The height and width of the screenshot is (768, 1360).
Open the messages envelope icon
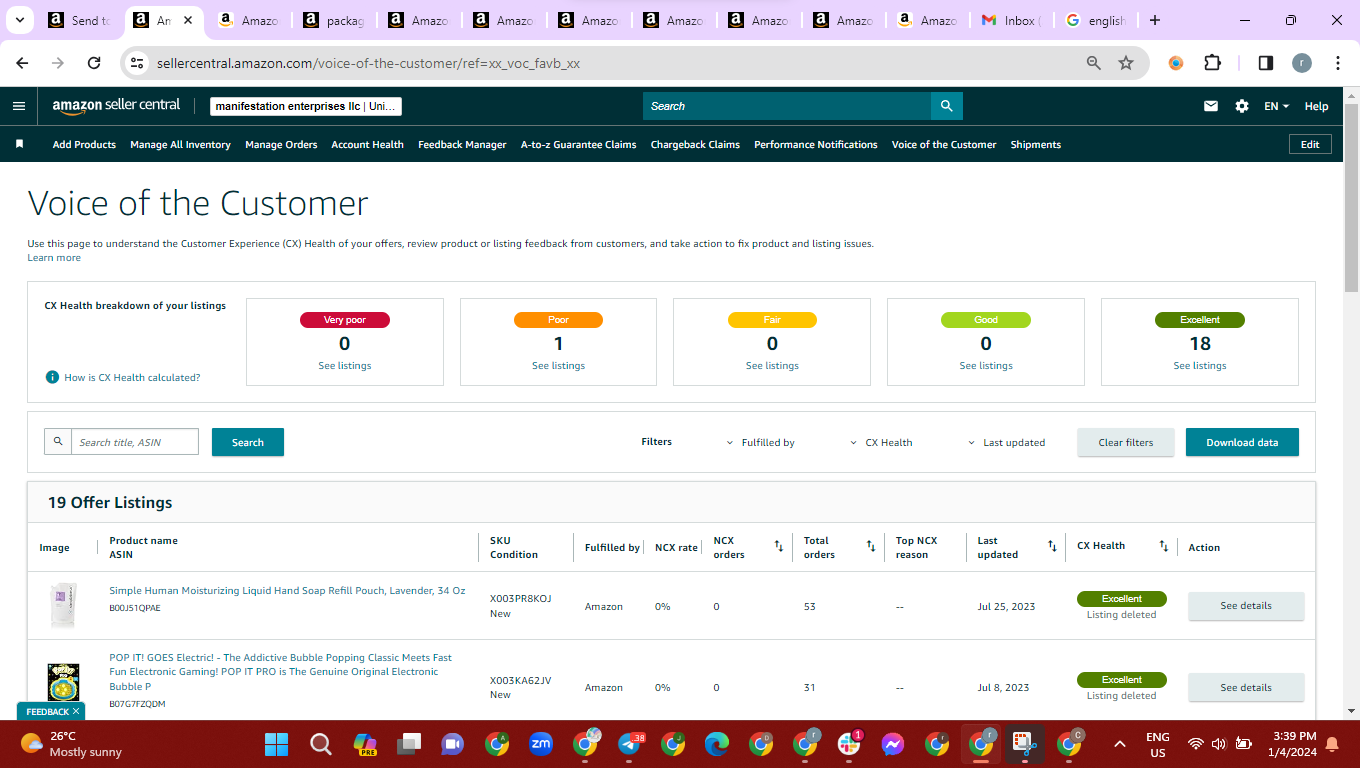click(1211, 106)
